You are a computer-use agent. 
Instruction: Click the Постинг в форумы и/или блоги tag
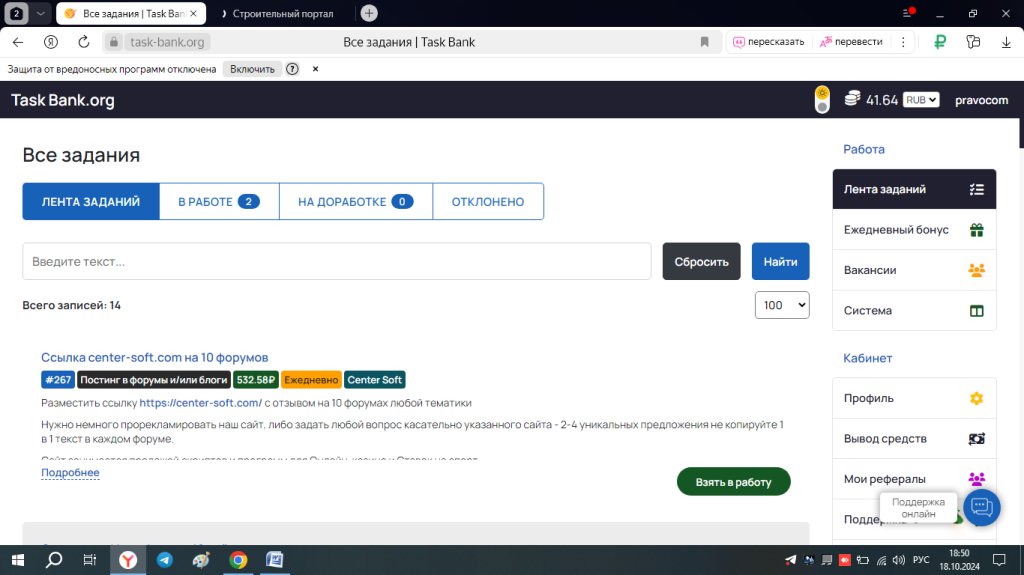tap(153, 380)
